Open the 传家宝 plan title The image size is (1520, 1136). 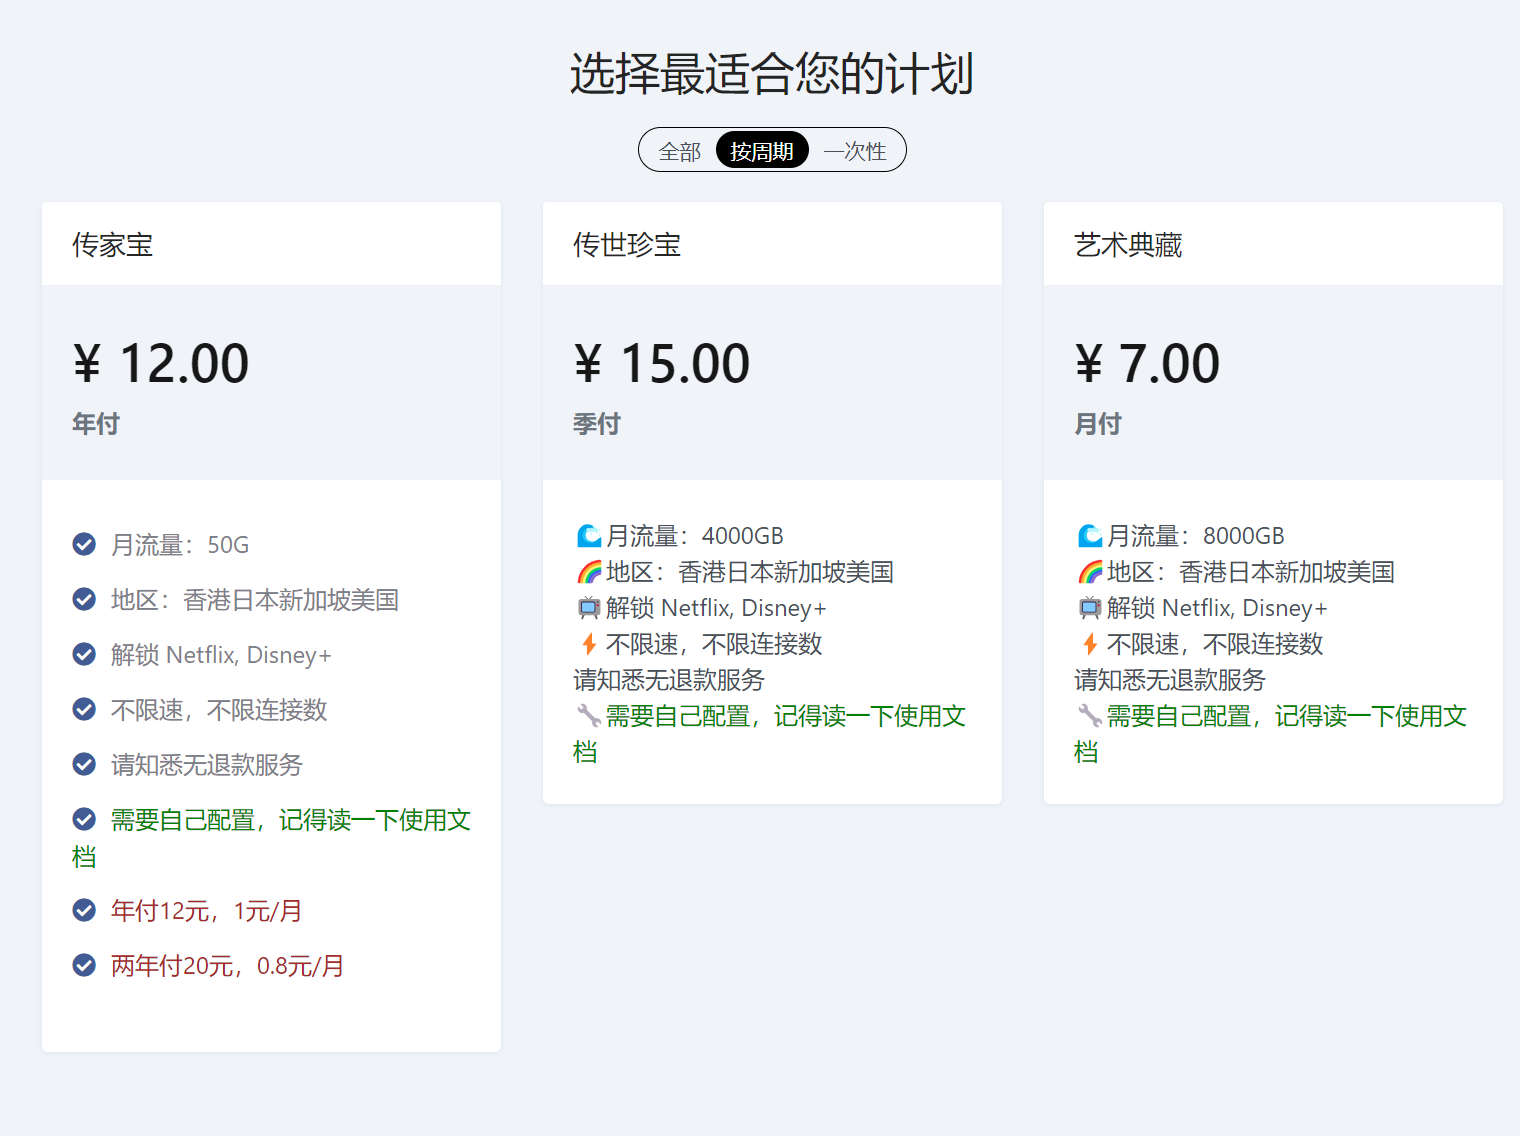click(x=113, y=245)
